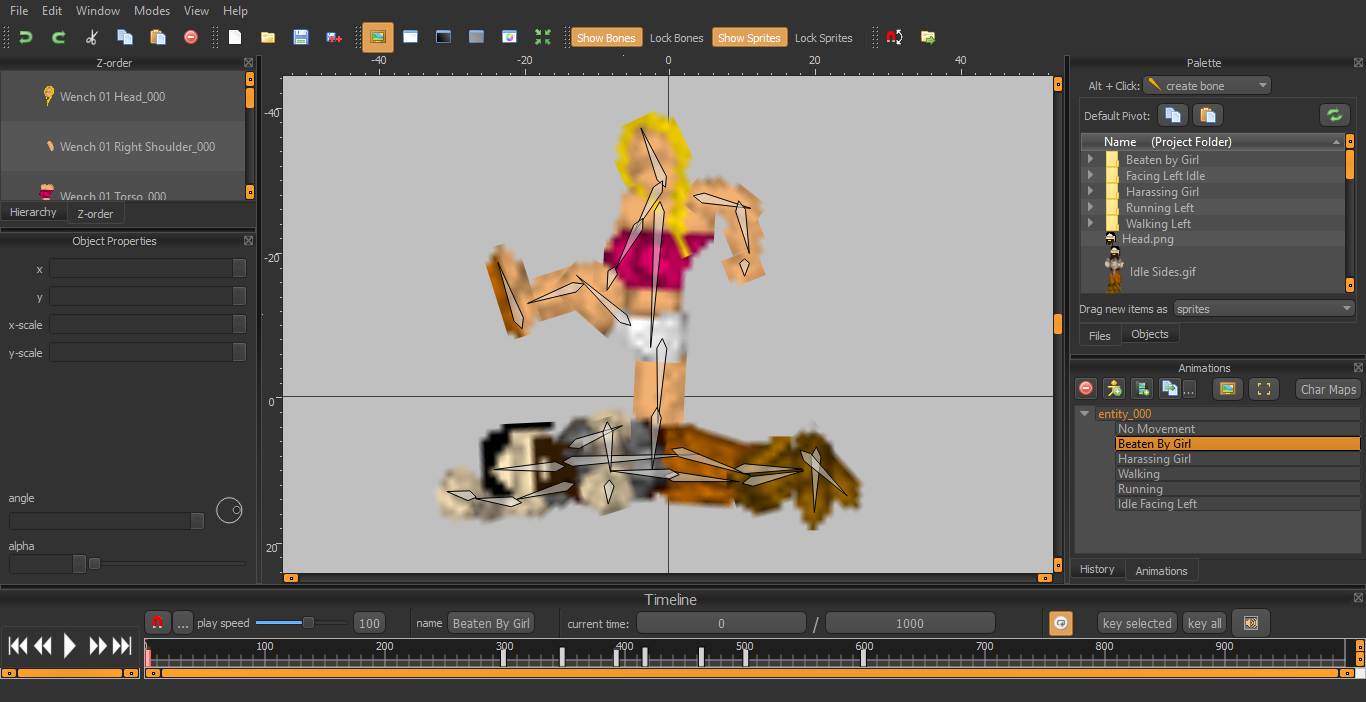This screenshot has height=702, width=1366.
Task: Toggle the Show Bones button
Action: tap(606, 38)
